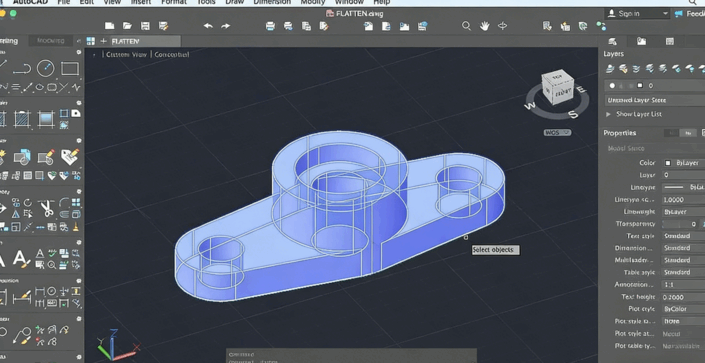The image size is (705, 363).
Task: Select the Gradient fill tool
Action: click(46, 119)
